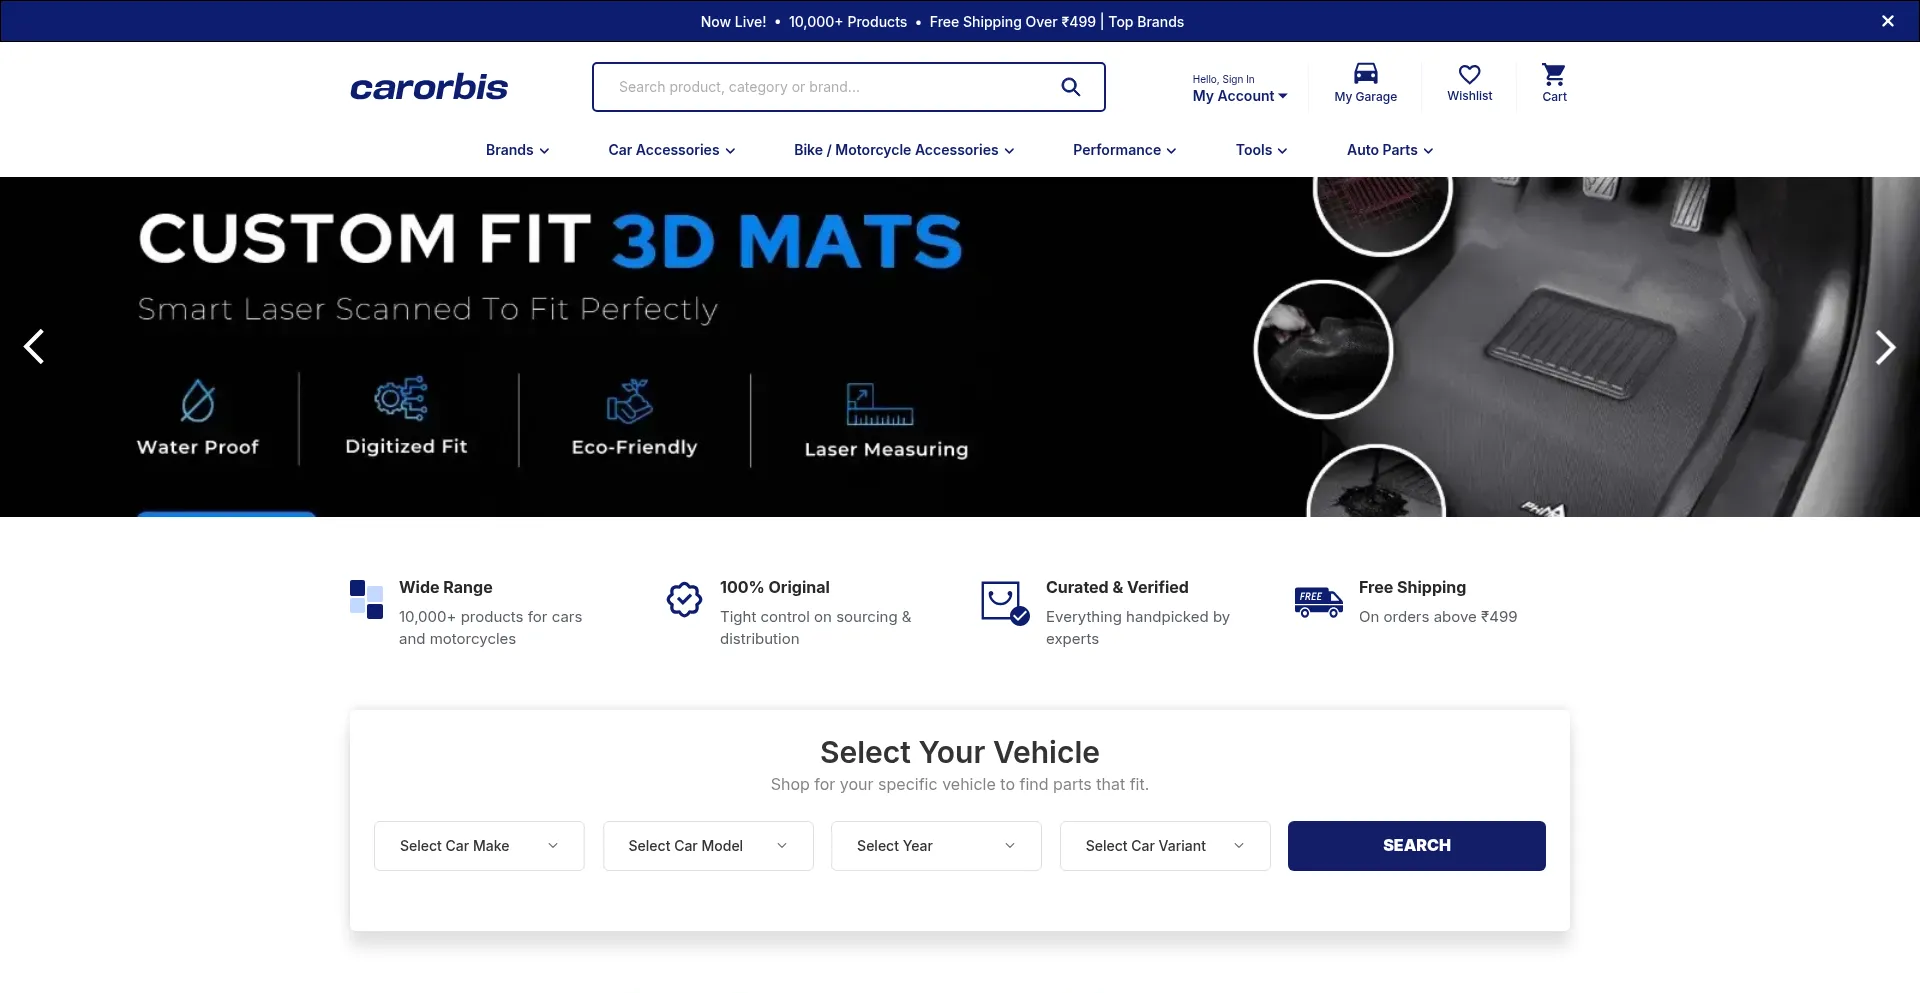Click the Free Shipping truck icon

tap(1319, 602)
